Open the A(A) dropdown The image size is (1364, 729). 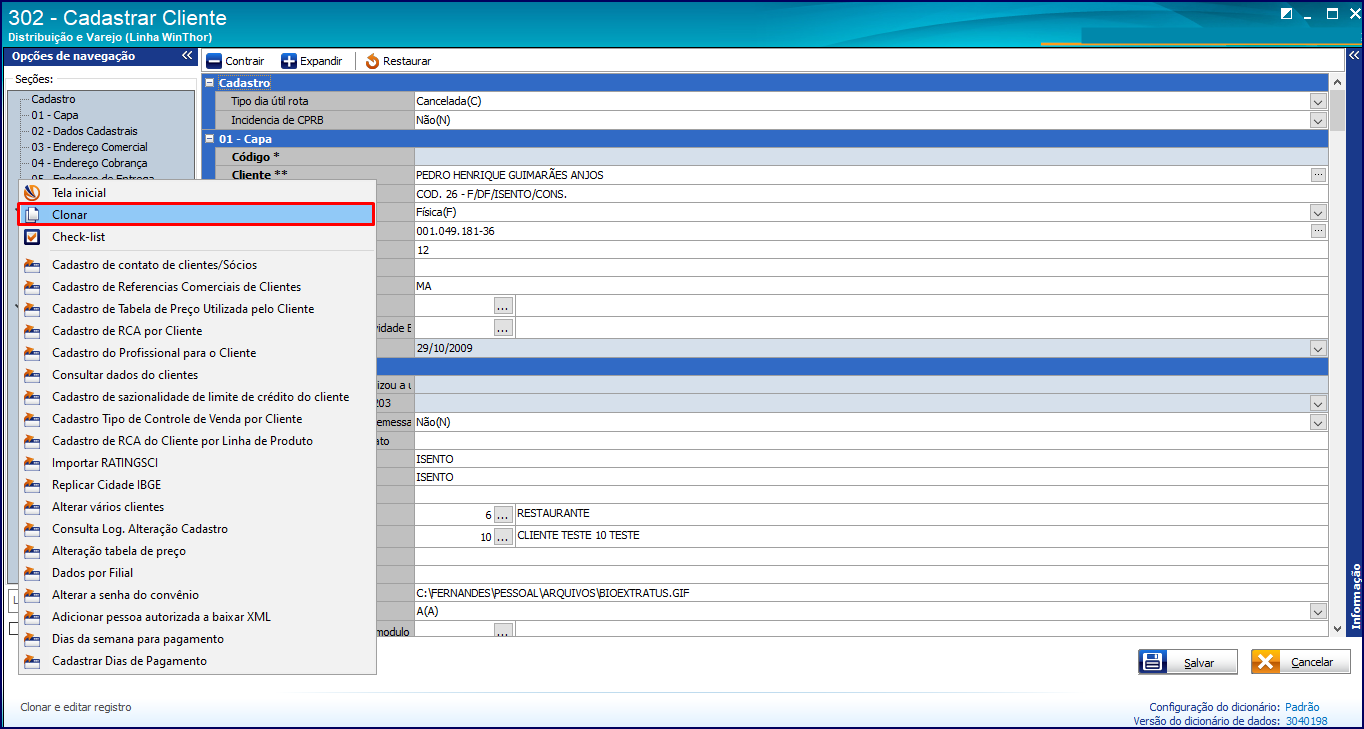pyautogui.click(x=1318, y=611)
